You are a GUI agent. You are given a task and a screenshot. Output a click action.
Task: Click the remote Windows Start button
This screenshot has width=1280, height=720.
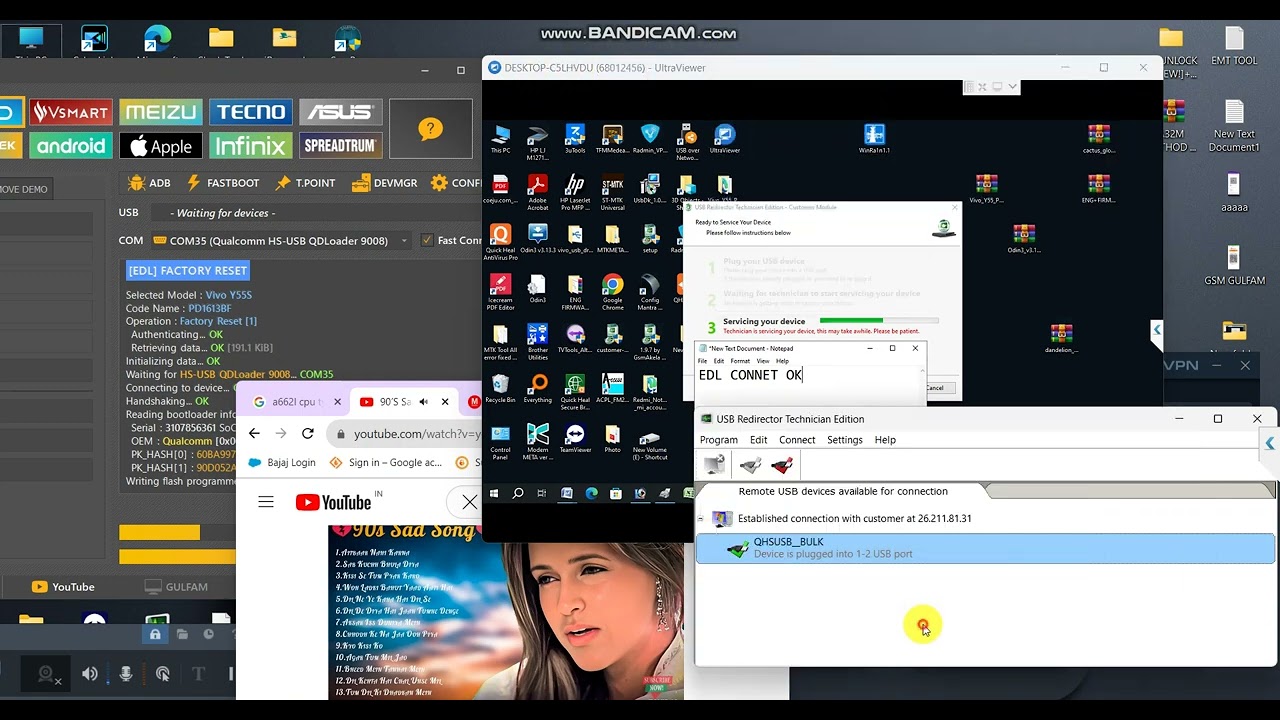point(494,493)
